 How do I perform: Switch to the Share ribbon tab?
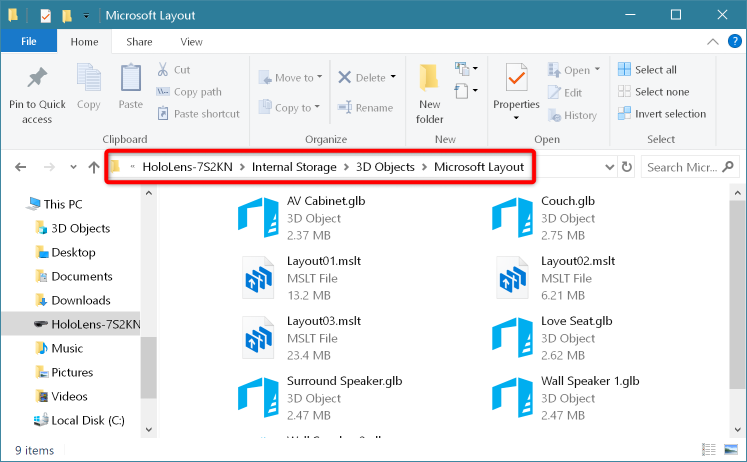click(x=139, y=42)
